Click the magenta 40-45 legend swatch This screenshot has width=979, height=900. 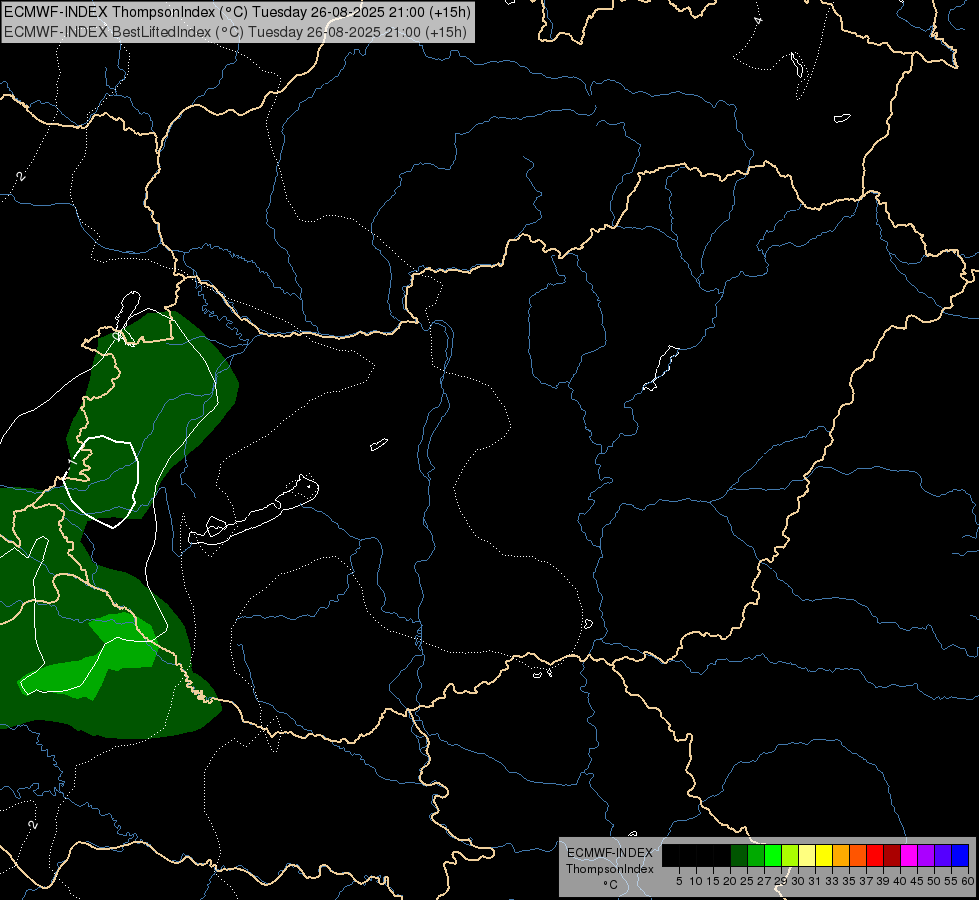[x=909, y=855]
